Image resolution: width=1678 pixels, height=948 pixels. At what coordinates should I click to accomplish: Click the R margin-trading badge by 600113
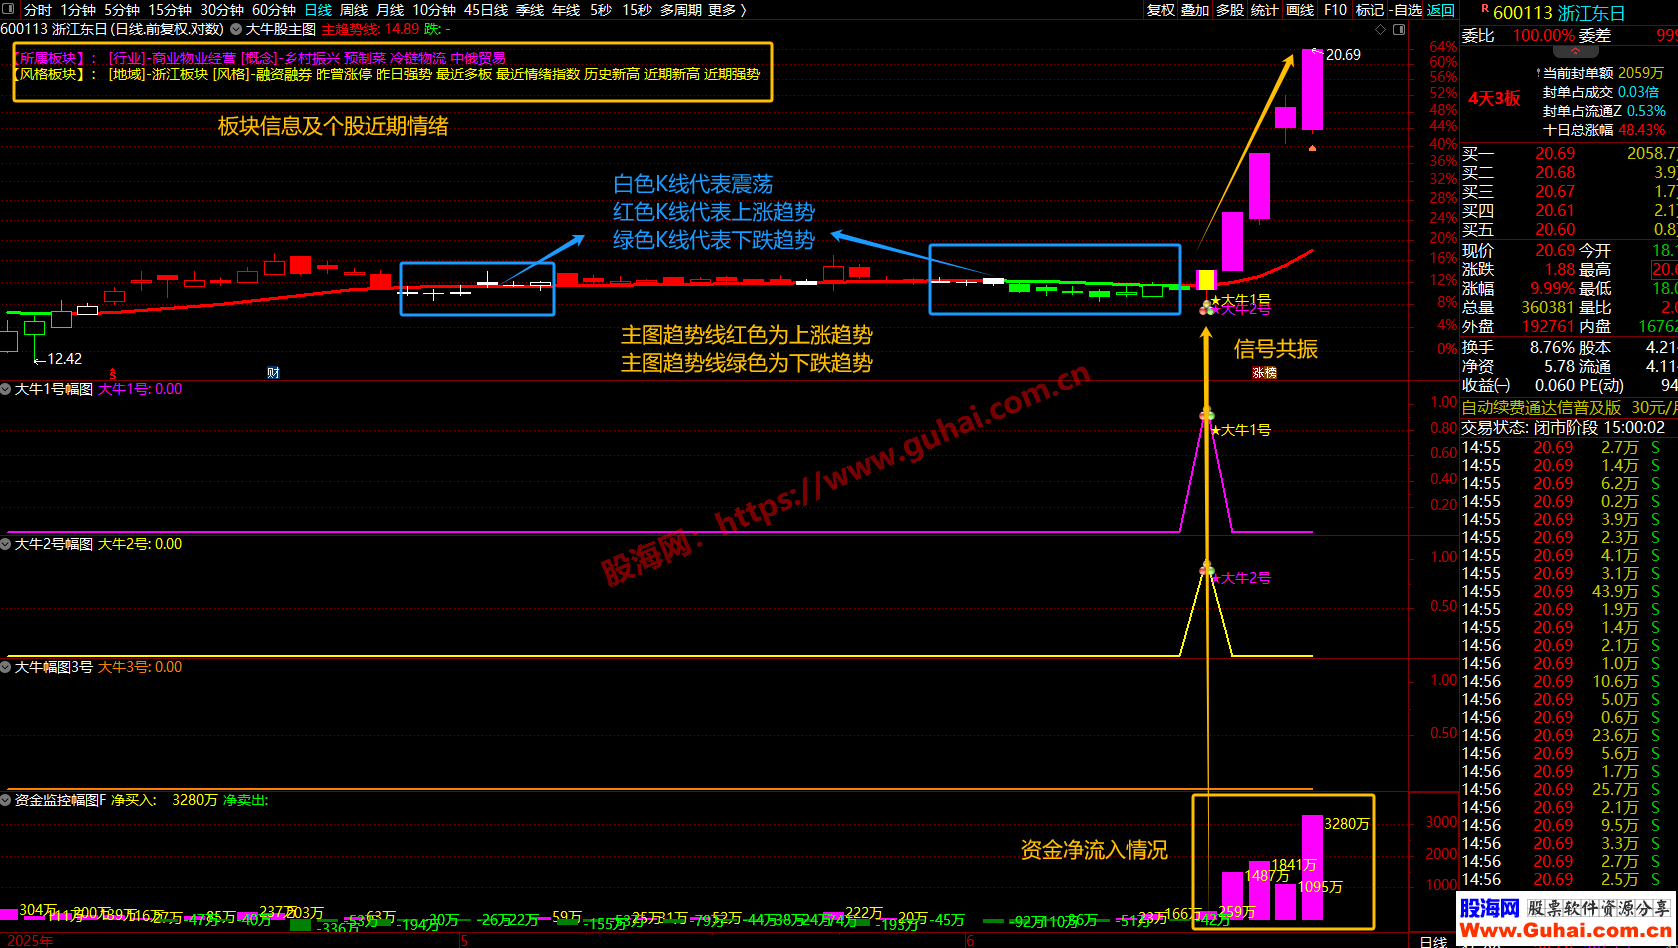tap(1485, 8)
